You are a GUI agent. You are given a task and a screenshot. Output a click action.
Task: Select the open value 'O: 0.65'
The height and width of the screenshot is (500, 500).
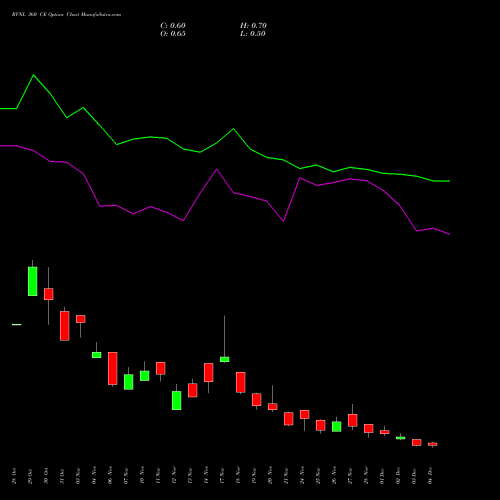(x=173, y=34)
